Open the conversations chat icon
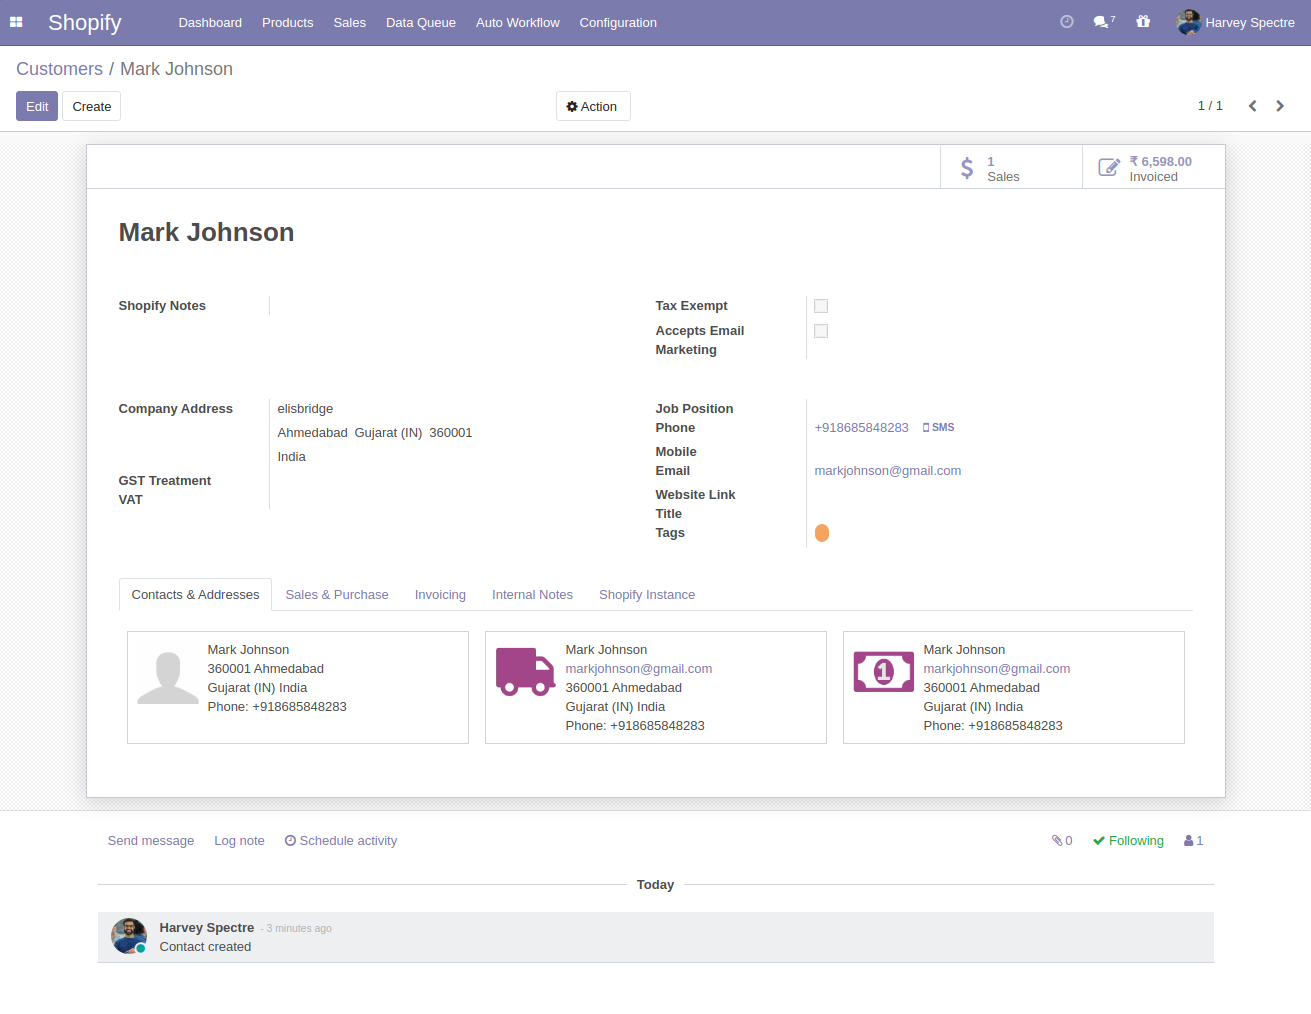 click(1102, 22)
